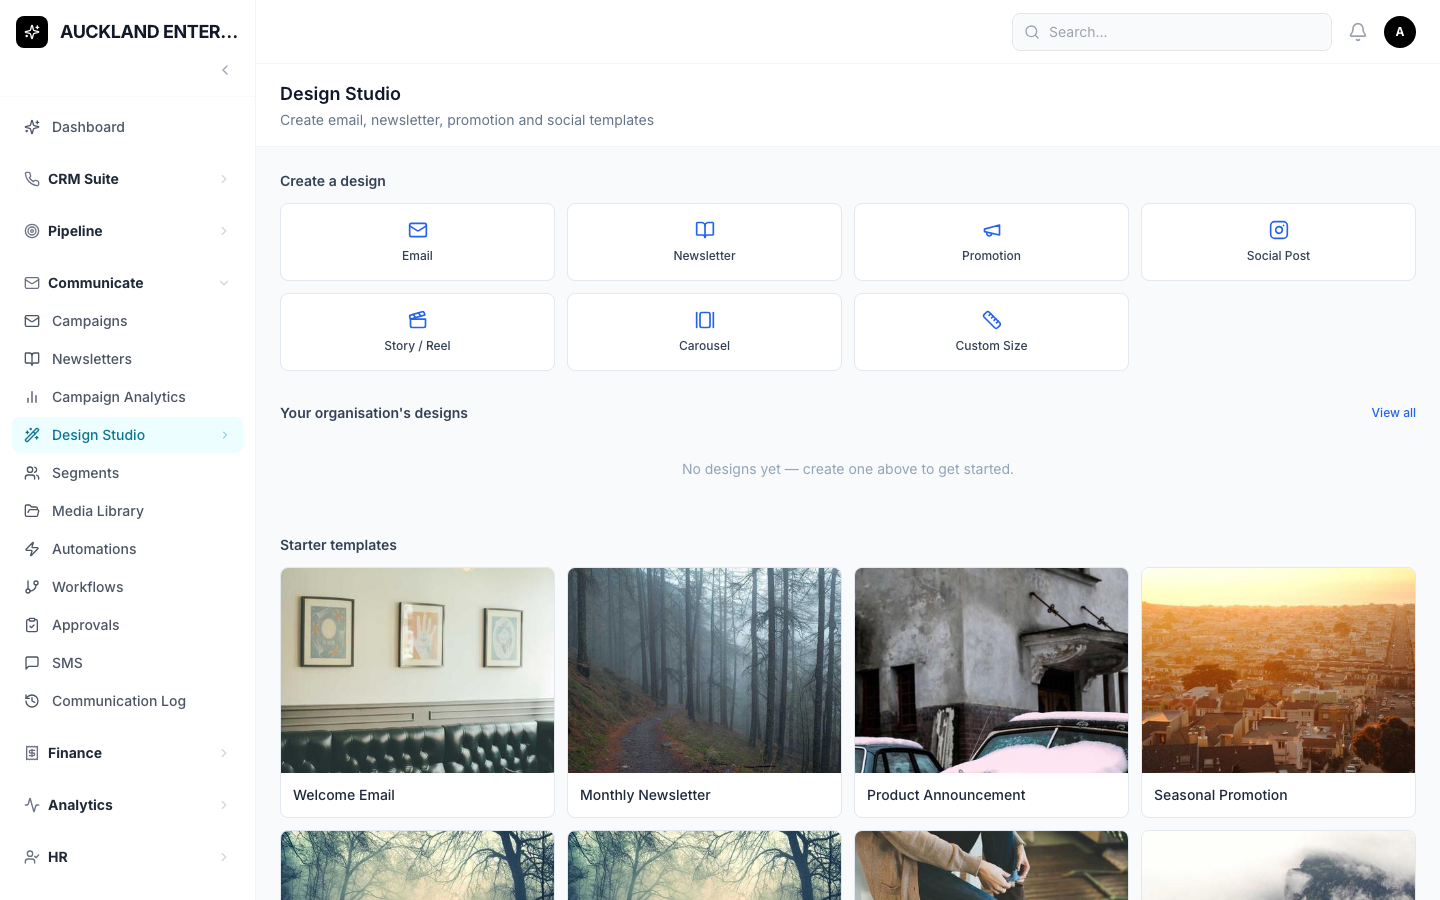The height and width of the screenshot is (900, 1440).
Task: Click the Auckland Enterprises logo icon
Action: [32, 32]
